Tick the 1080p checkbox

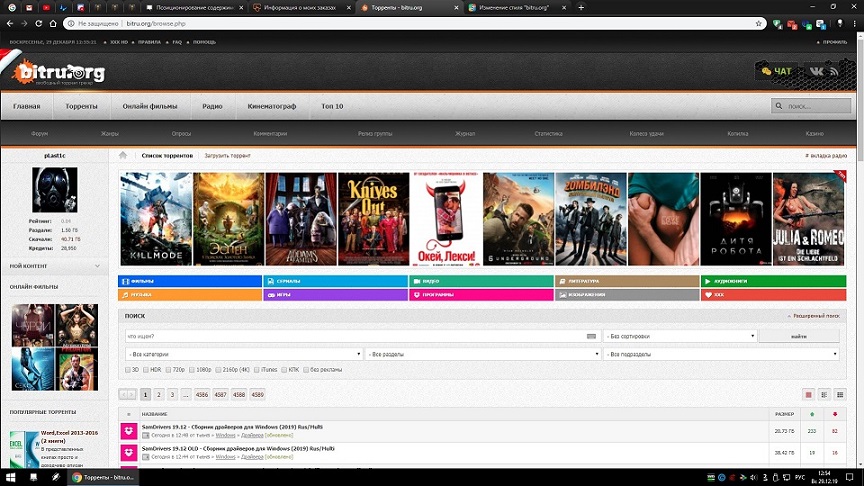(x=192, y=370)
